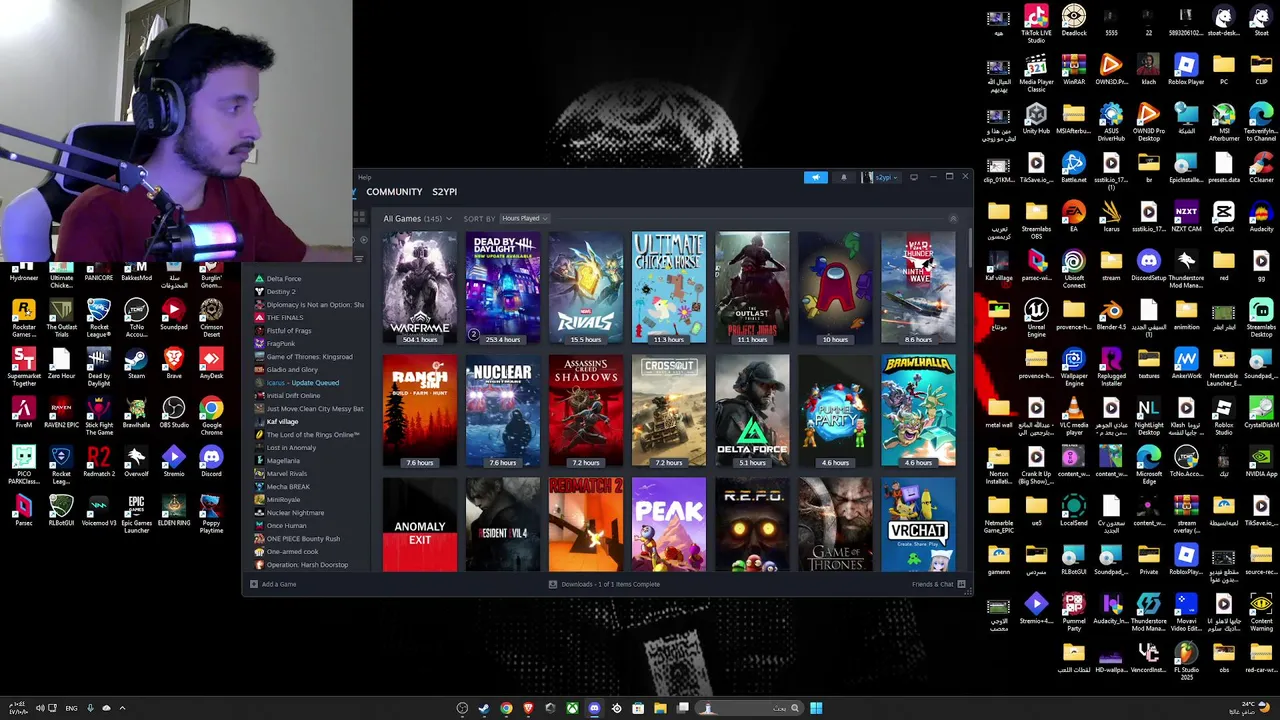
Task: Open WinRAR desktop icon
Action: (x=1073, y=70)
